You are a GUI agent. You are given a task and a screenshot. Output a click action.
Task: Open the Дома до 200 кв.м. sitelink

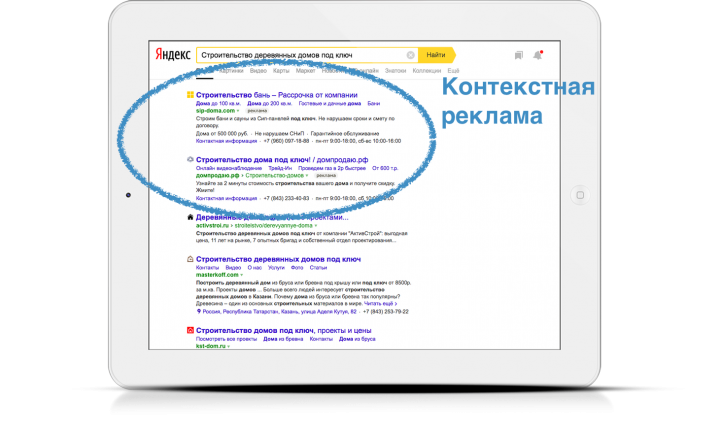click(270, 103)
